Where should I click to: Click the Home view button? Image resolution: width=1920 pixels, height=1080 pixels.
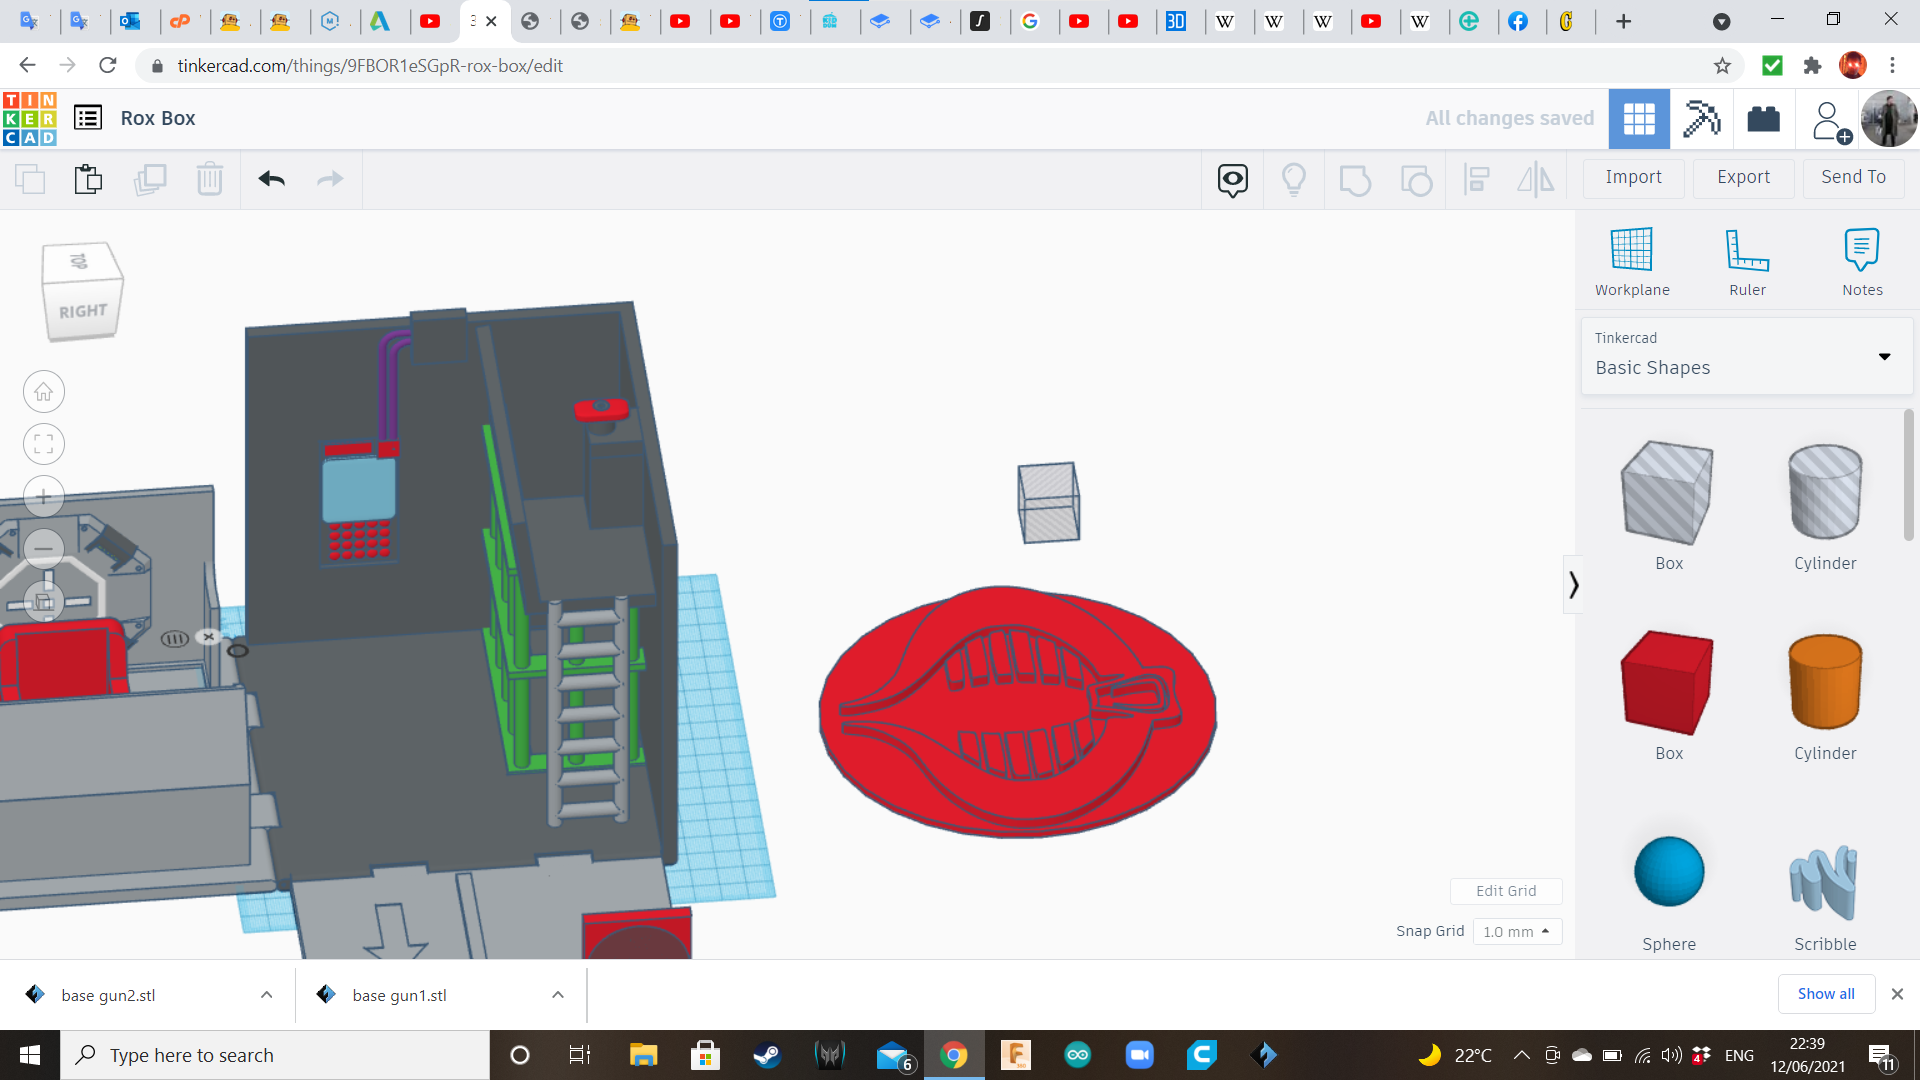tap(44, 392)
